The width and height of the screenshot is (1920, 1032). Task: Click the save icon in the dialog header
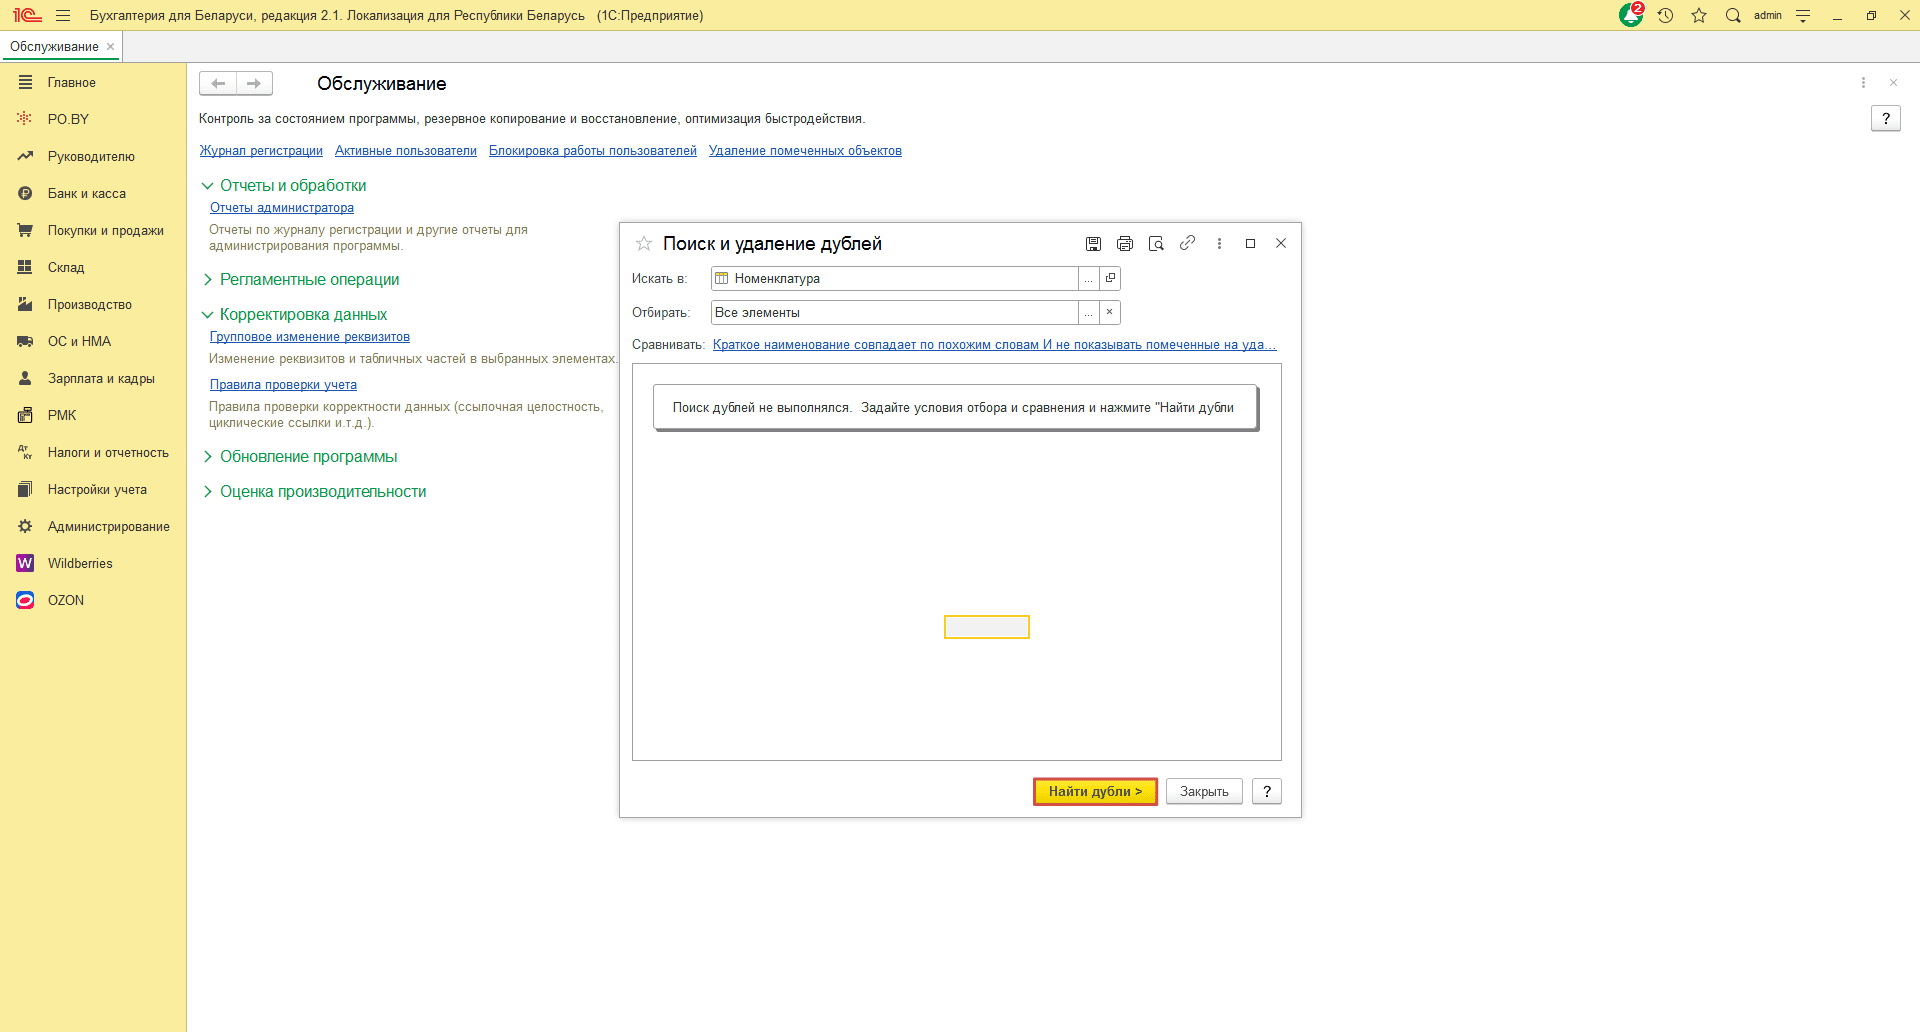click(1093, 244)
